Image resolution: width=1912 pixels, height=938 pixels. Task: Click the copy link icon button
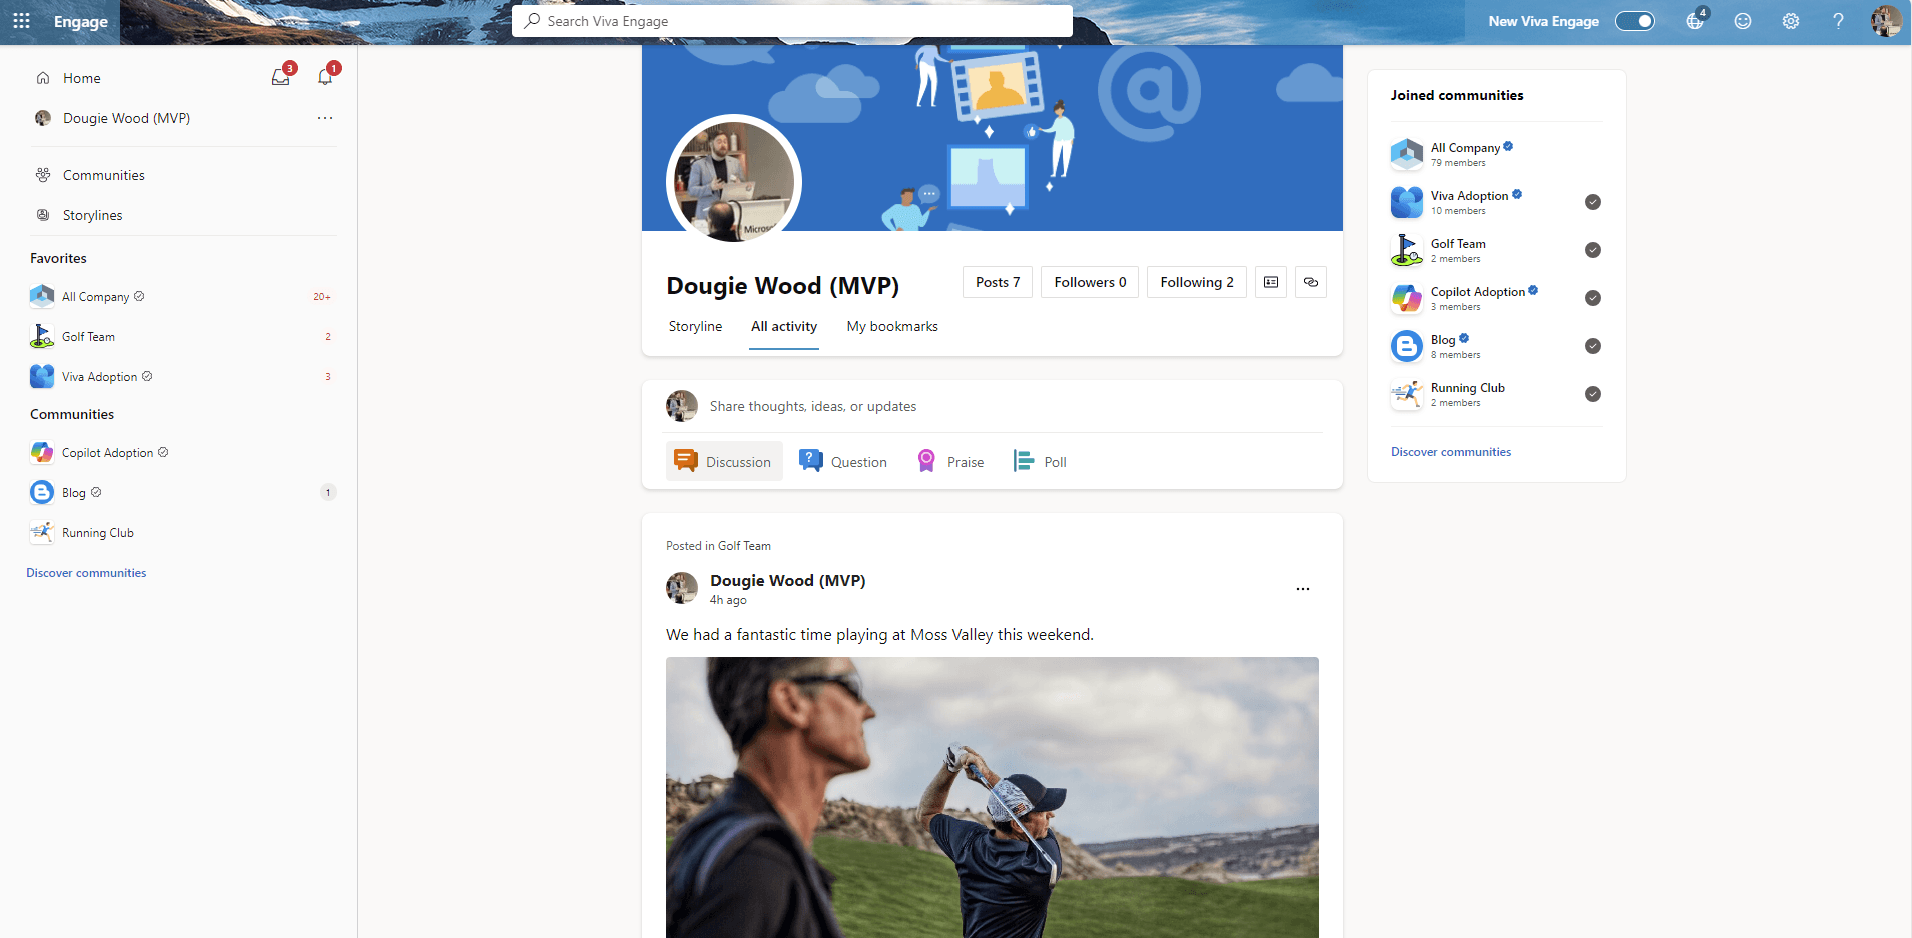tap(1311, 282)
